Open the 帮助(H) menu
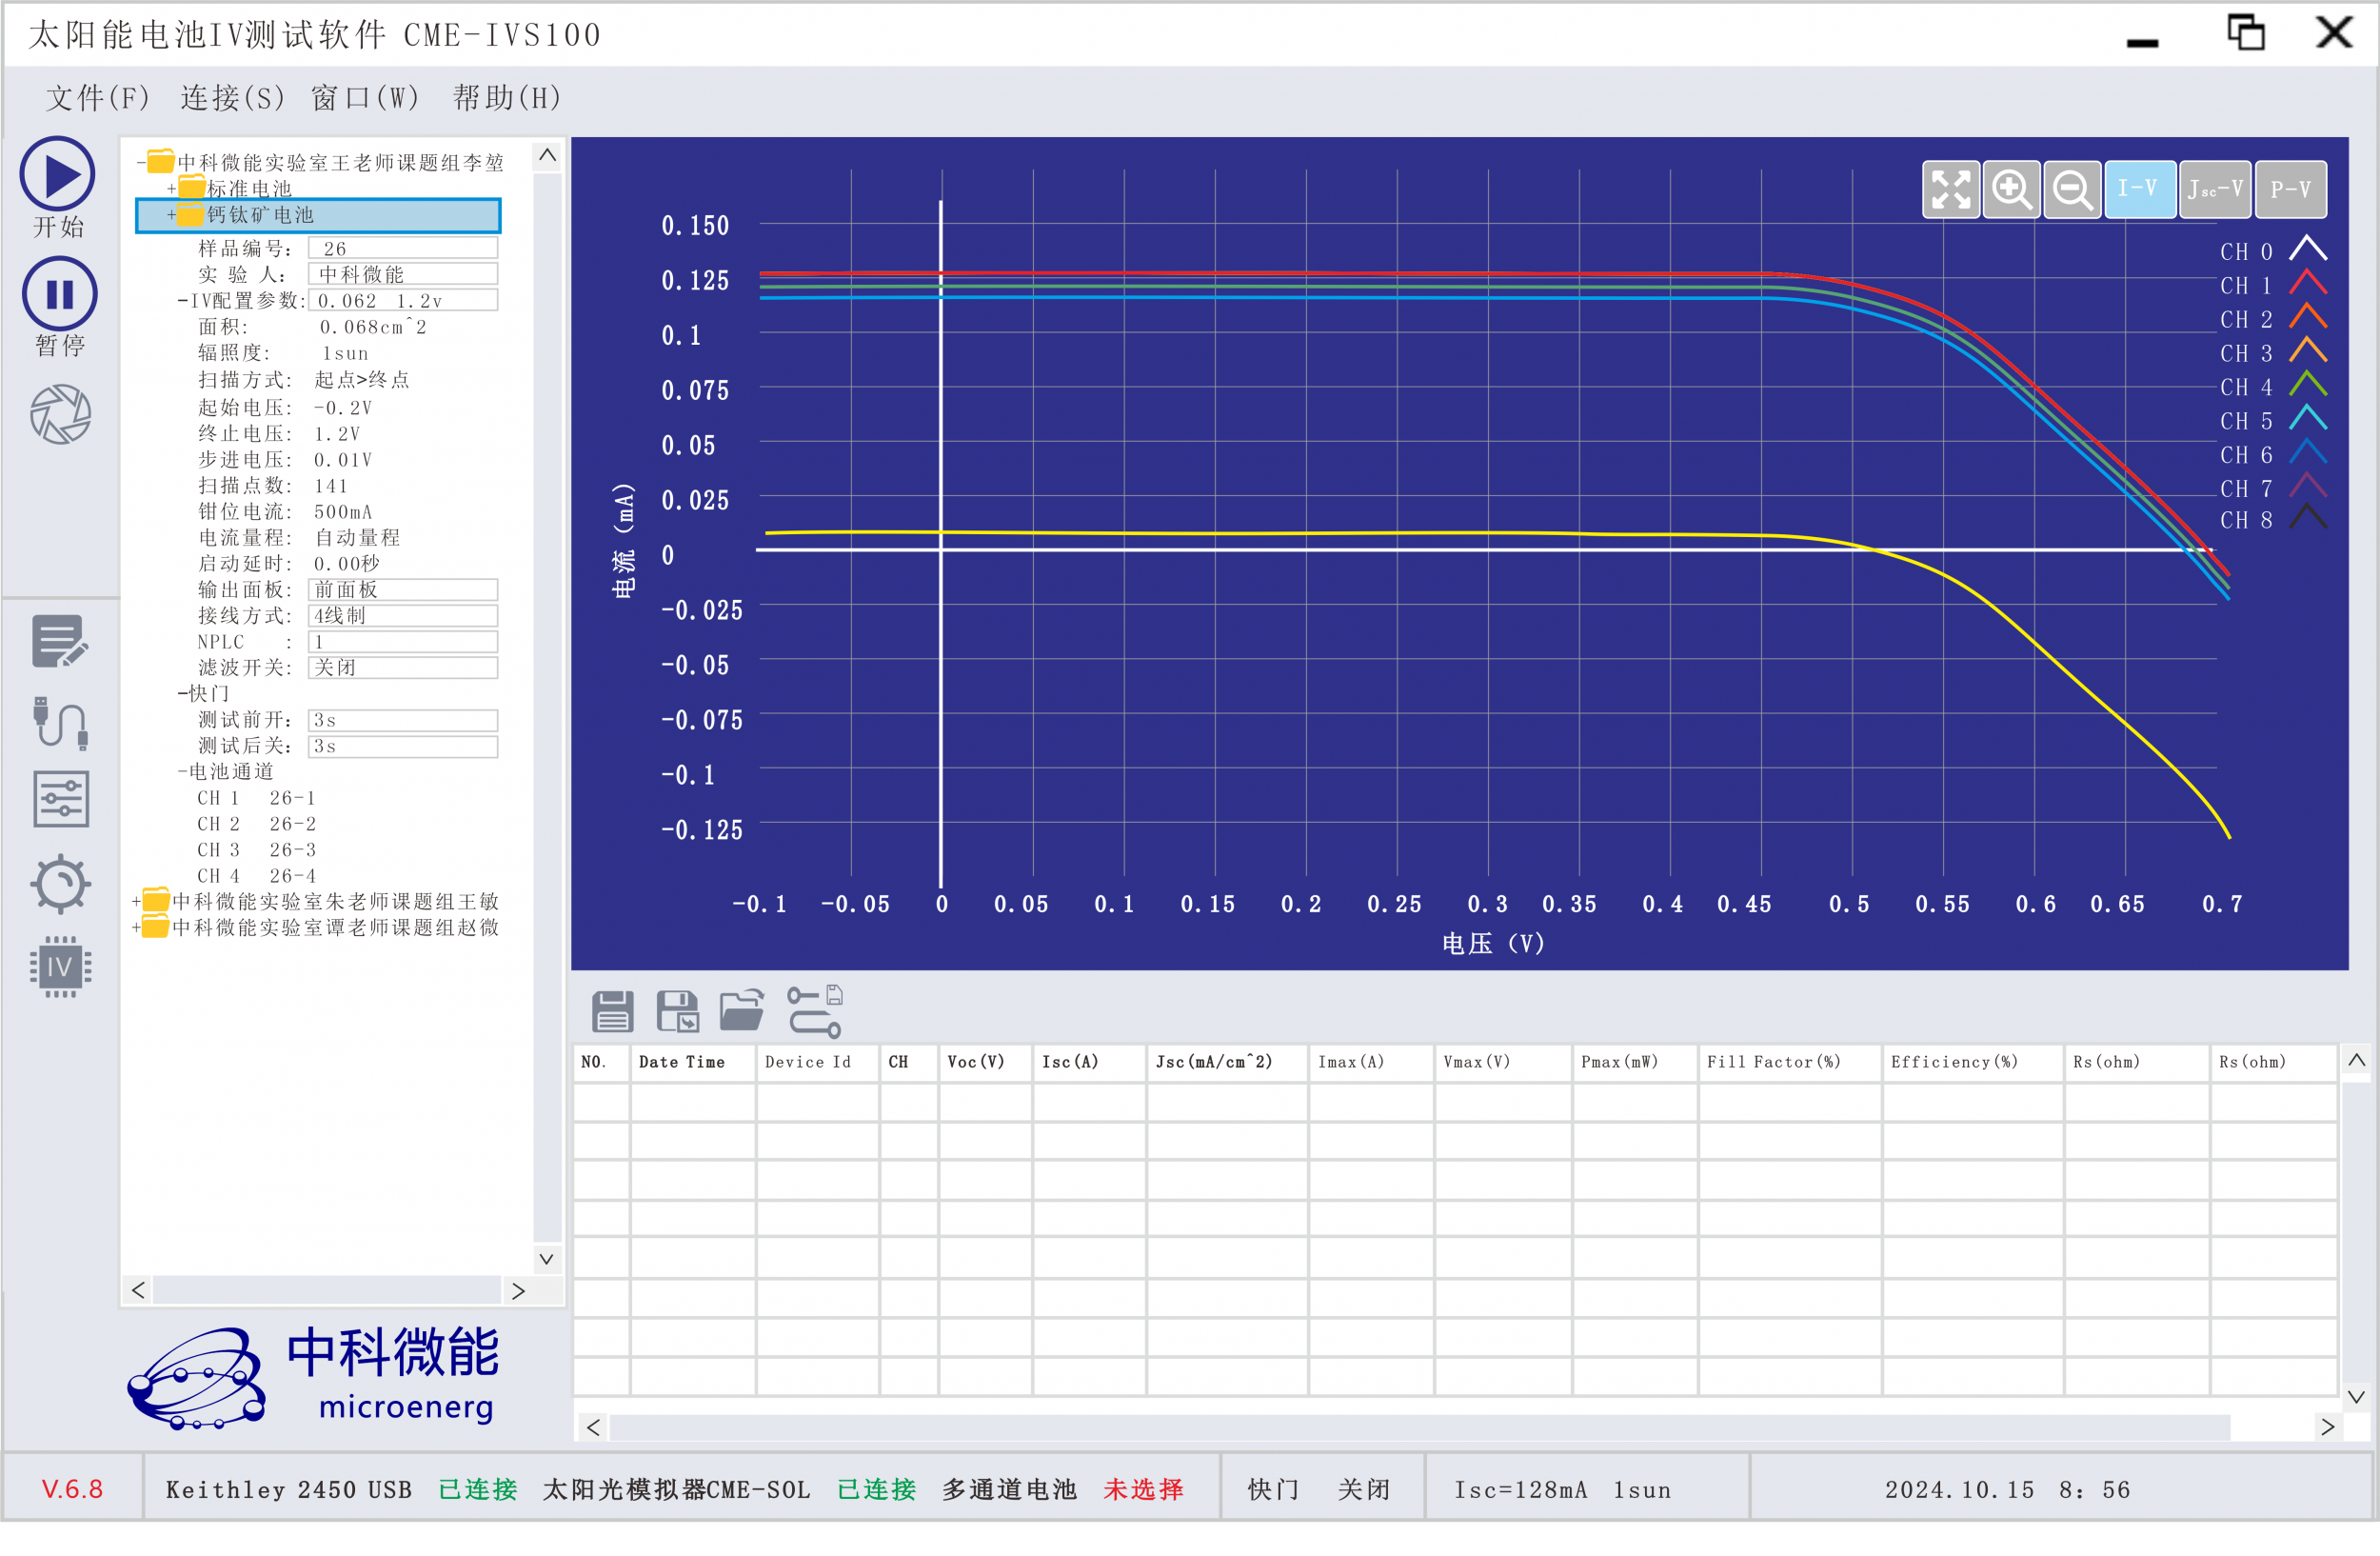This screenshot has height=1556, width=2380. (506, 98)
